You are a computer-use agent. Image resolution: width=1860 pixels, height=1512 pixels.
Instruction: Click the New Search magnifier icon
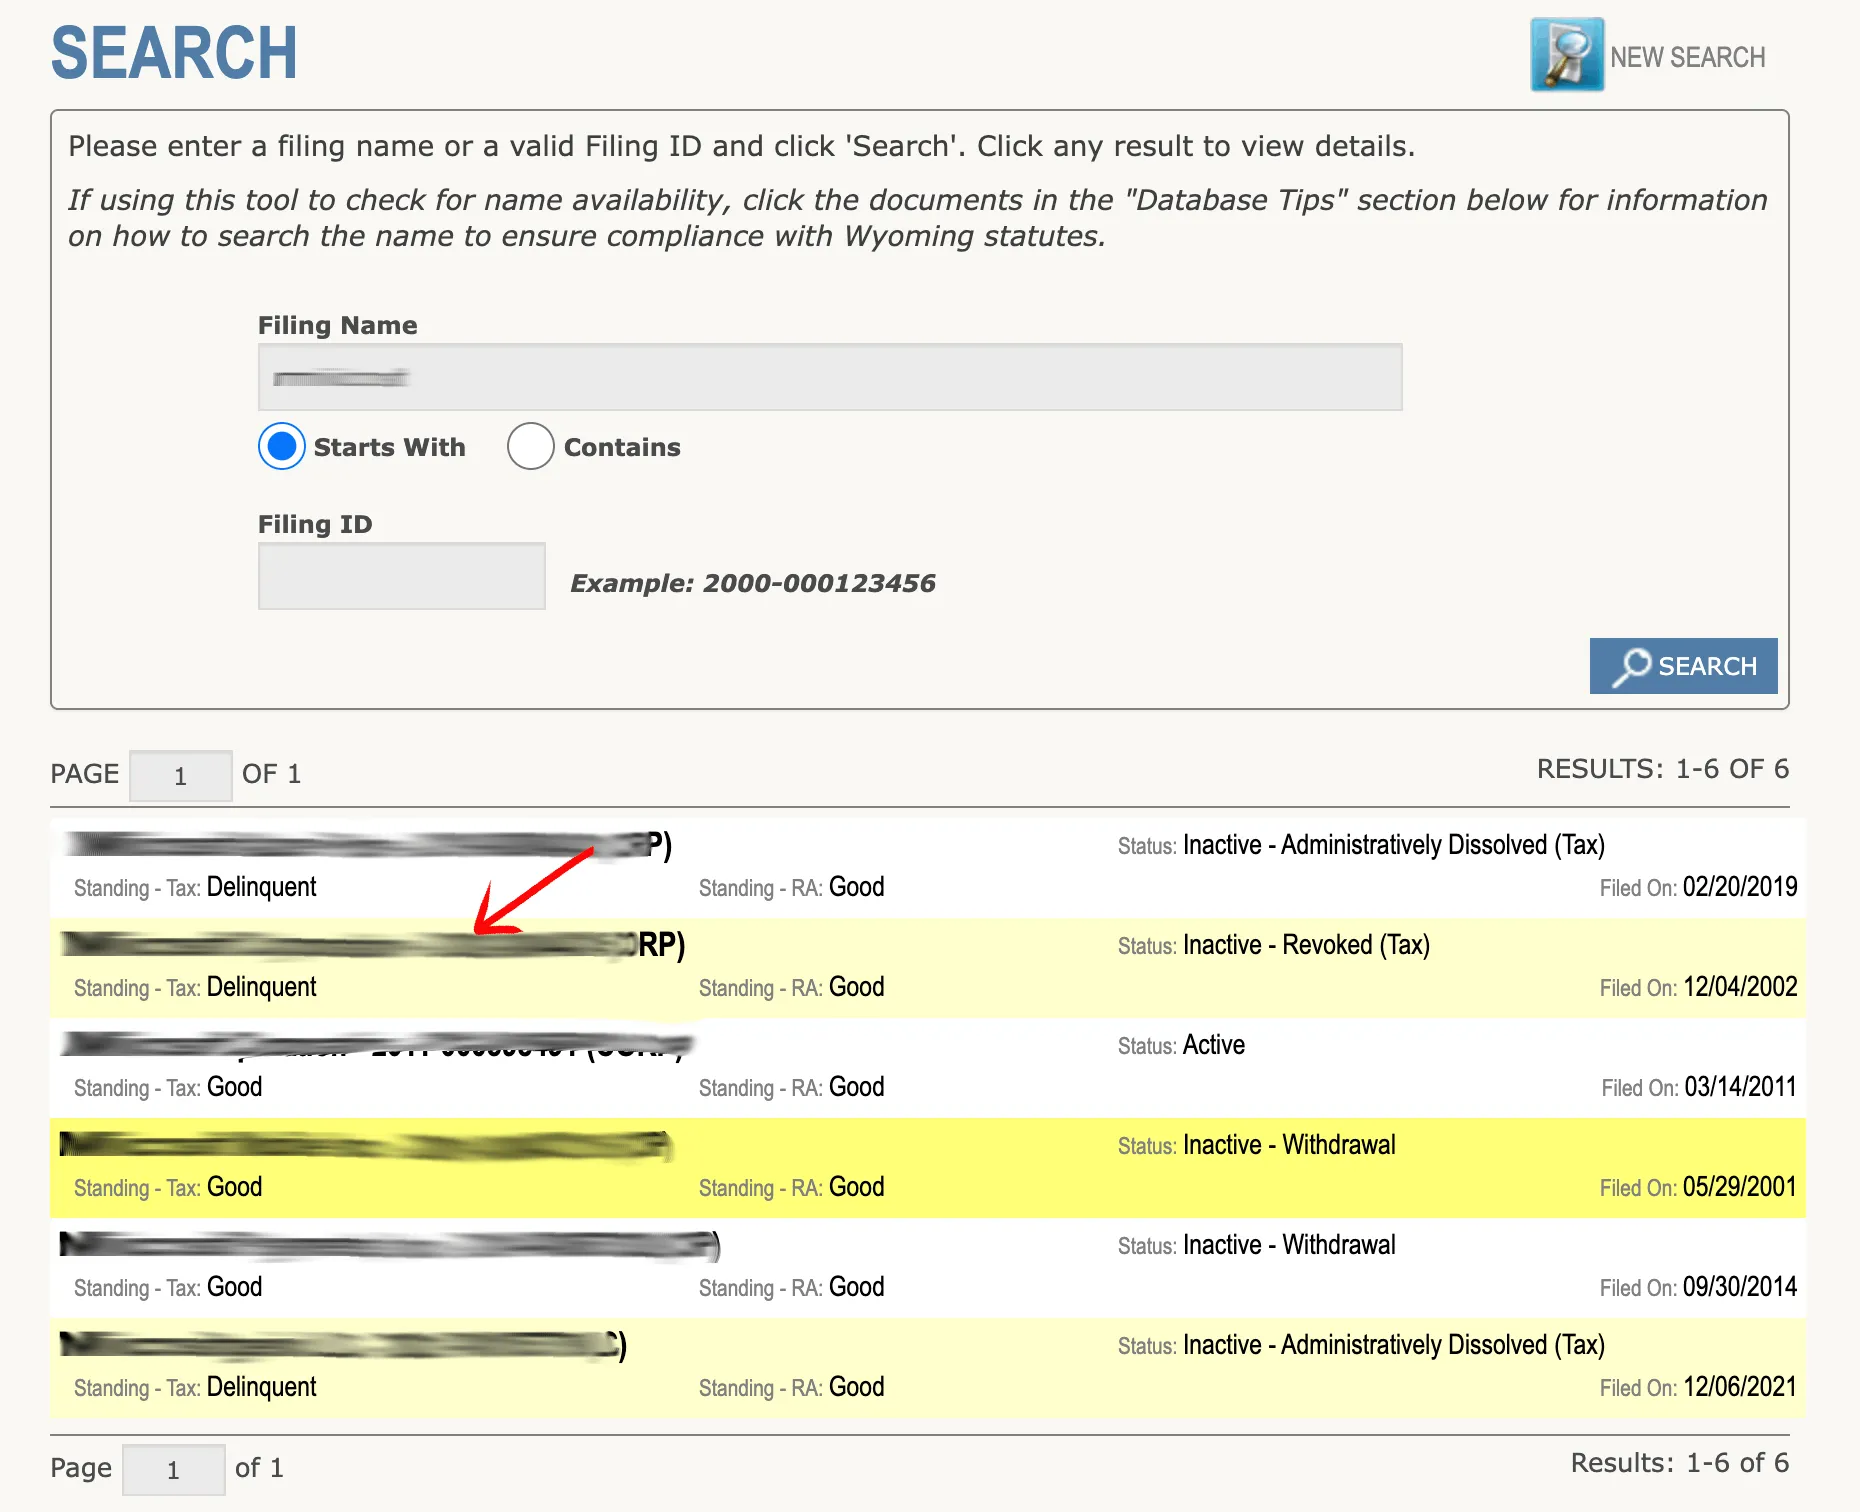(1566, 55)
